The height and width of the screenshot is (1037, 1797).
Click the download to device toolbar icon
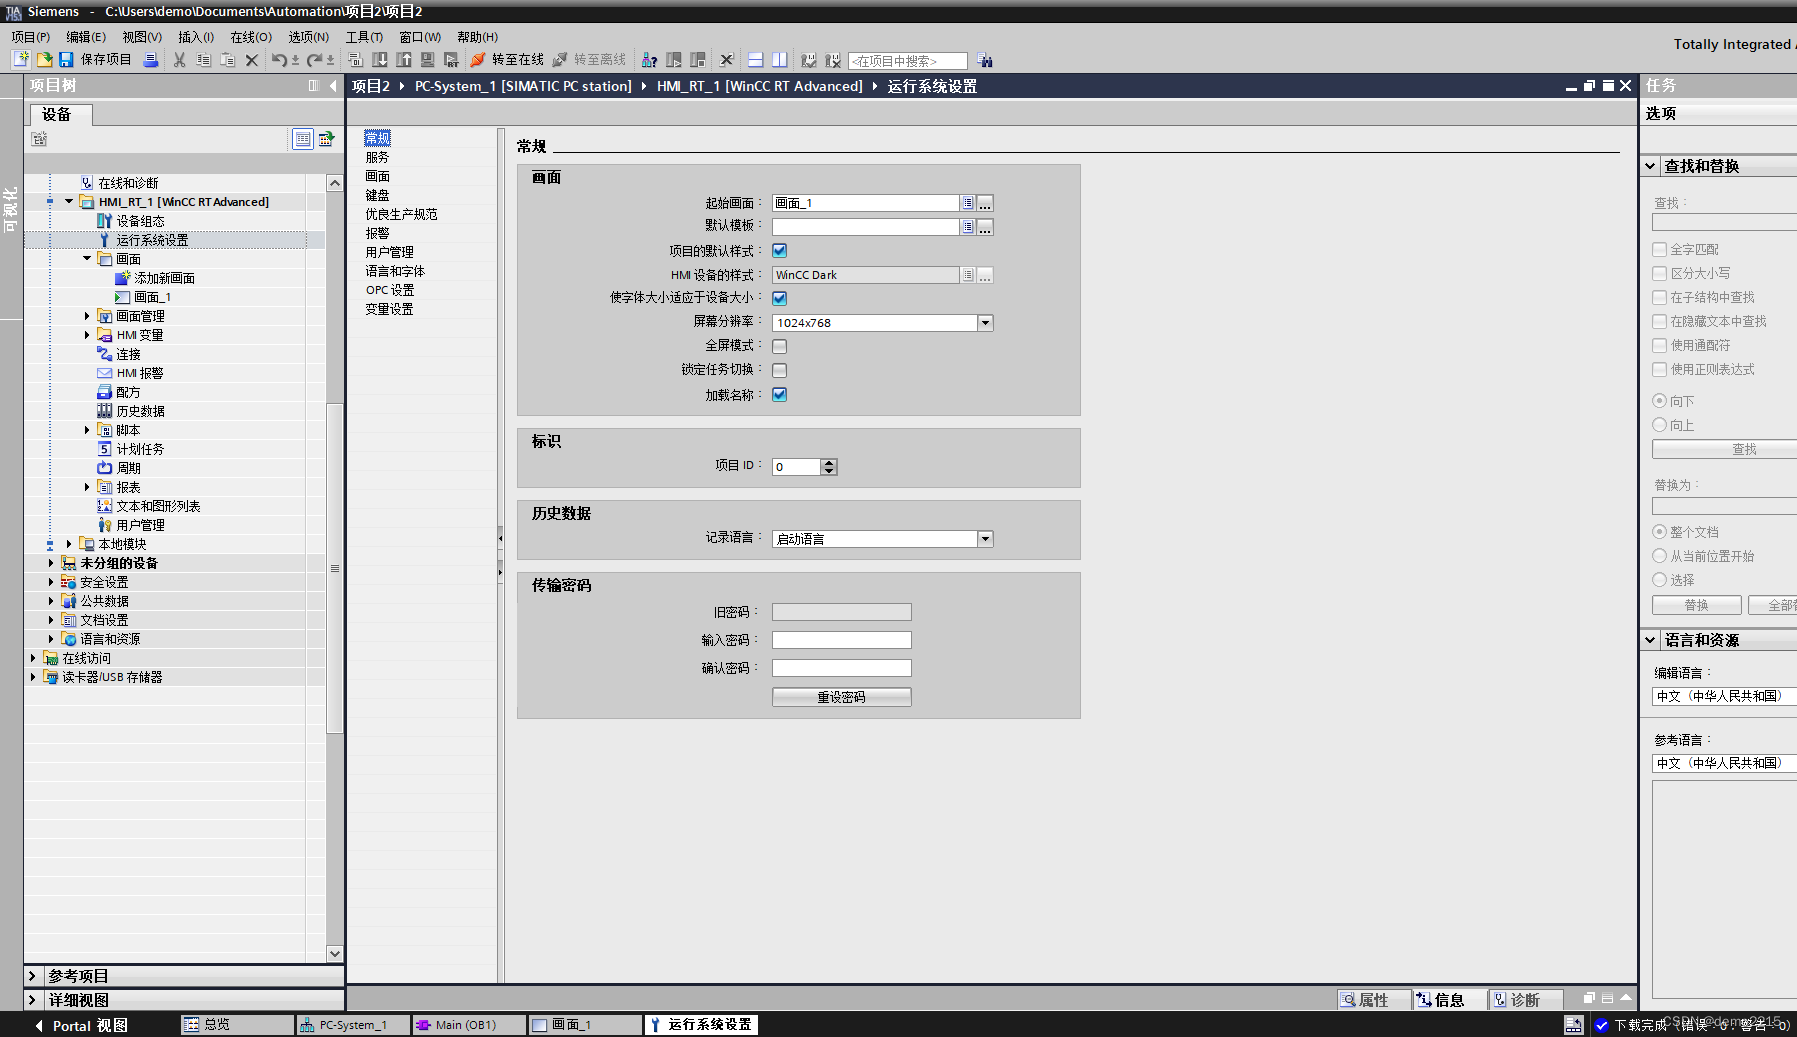[x=380, y=60]
